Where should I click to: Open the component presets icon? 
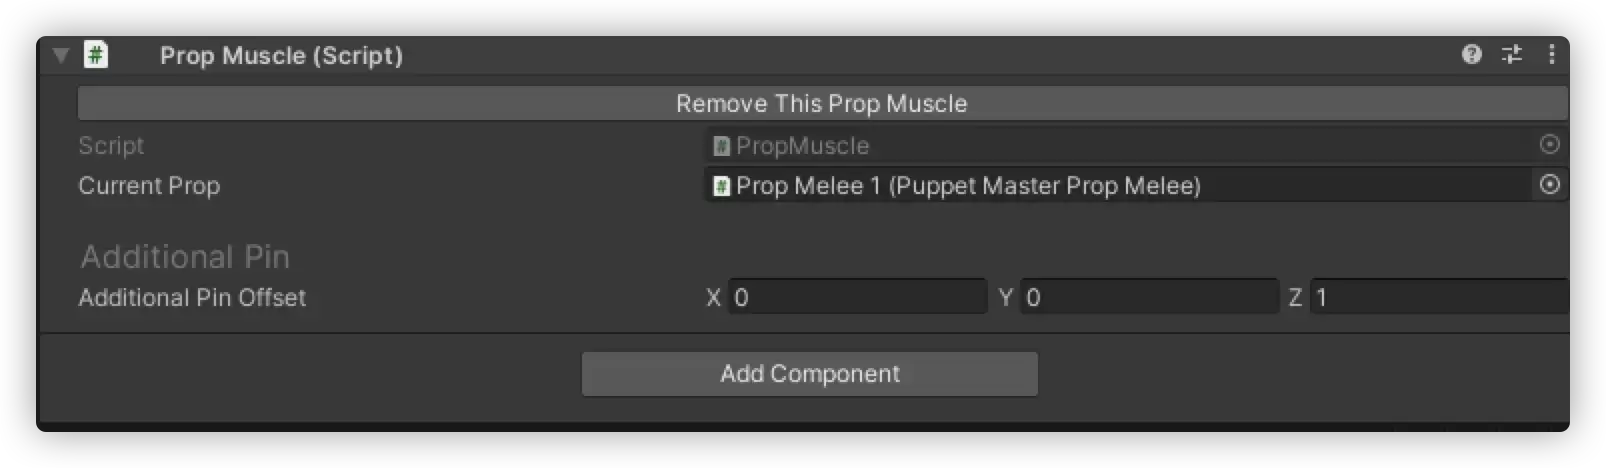coord(1512,54)
